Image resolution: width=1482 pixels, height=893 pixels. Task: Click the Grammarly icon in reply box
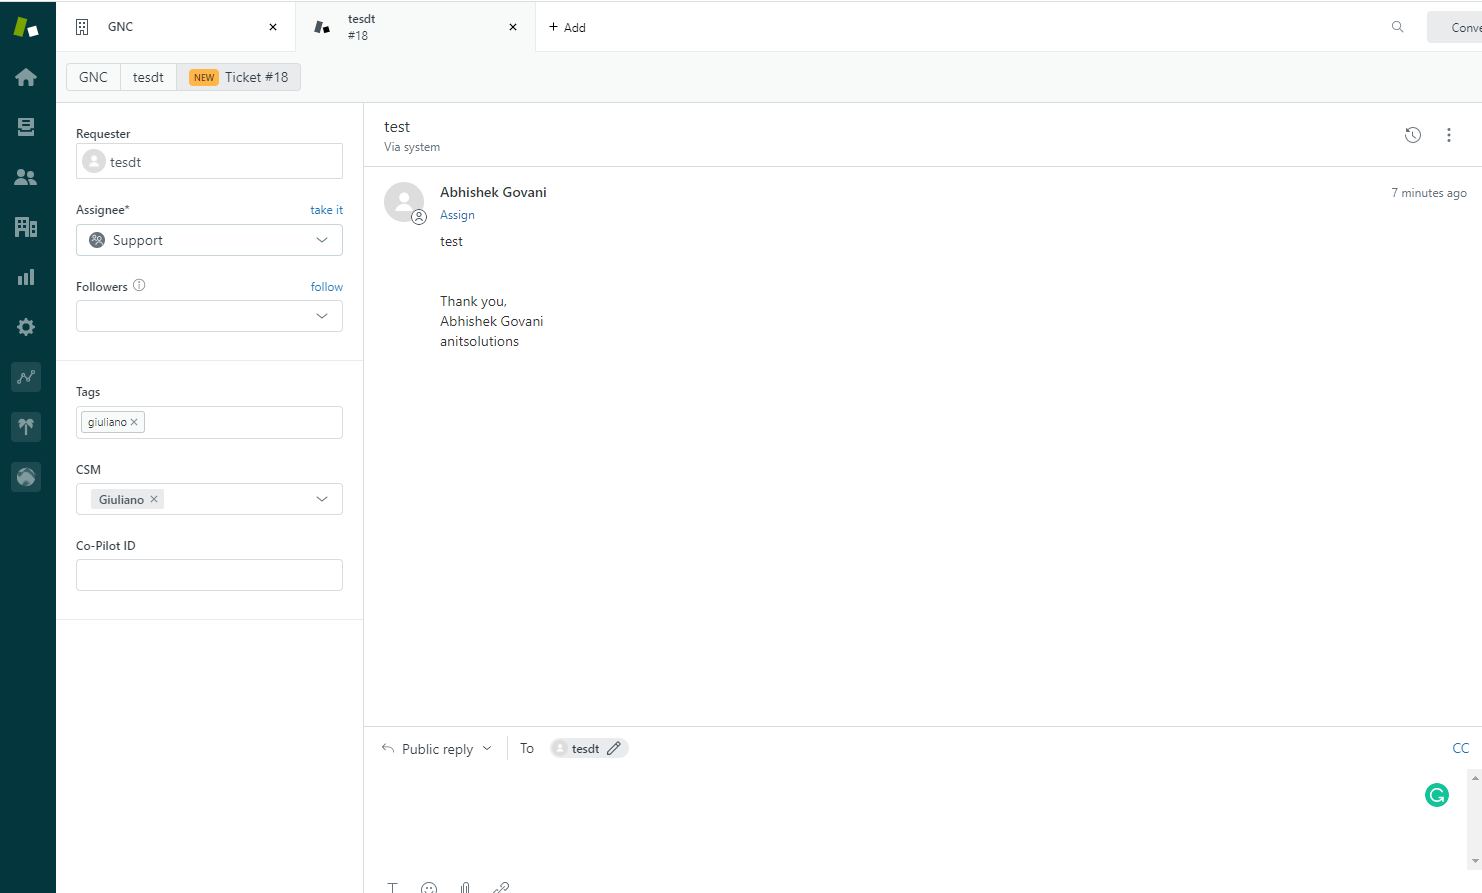[1436, 795]
